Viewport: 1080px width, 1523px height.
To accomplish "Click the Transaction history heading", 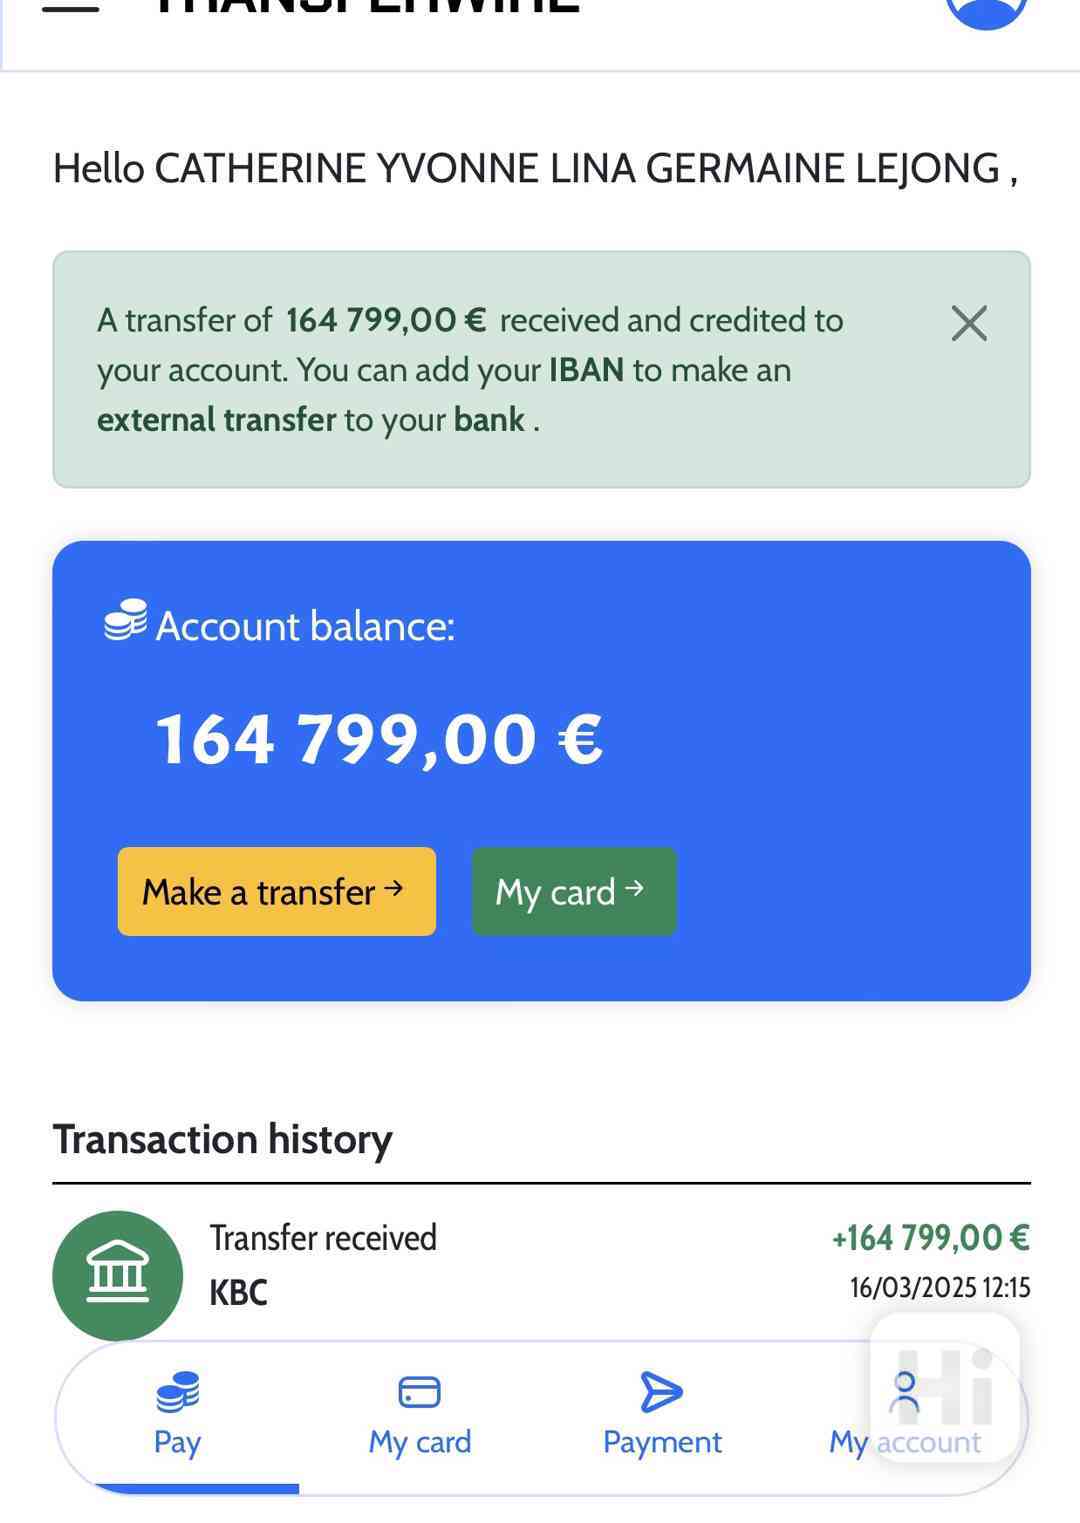I will [x=222, y=1139].
